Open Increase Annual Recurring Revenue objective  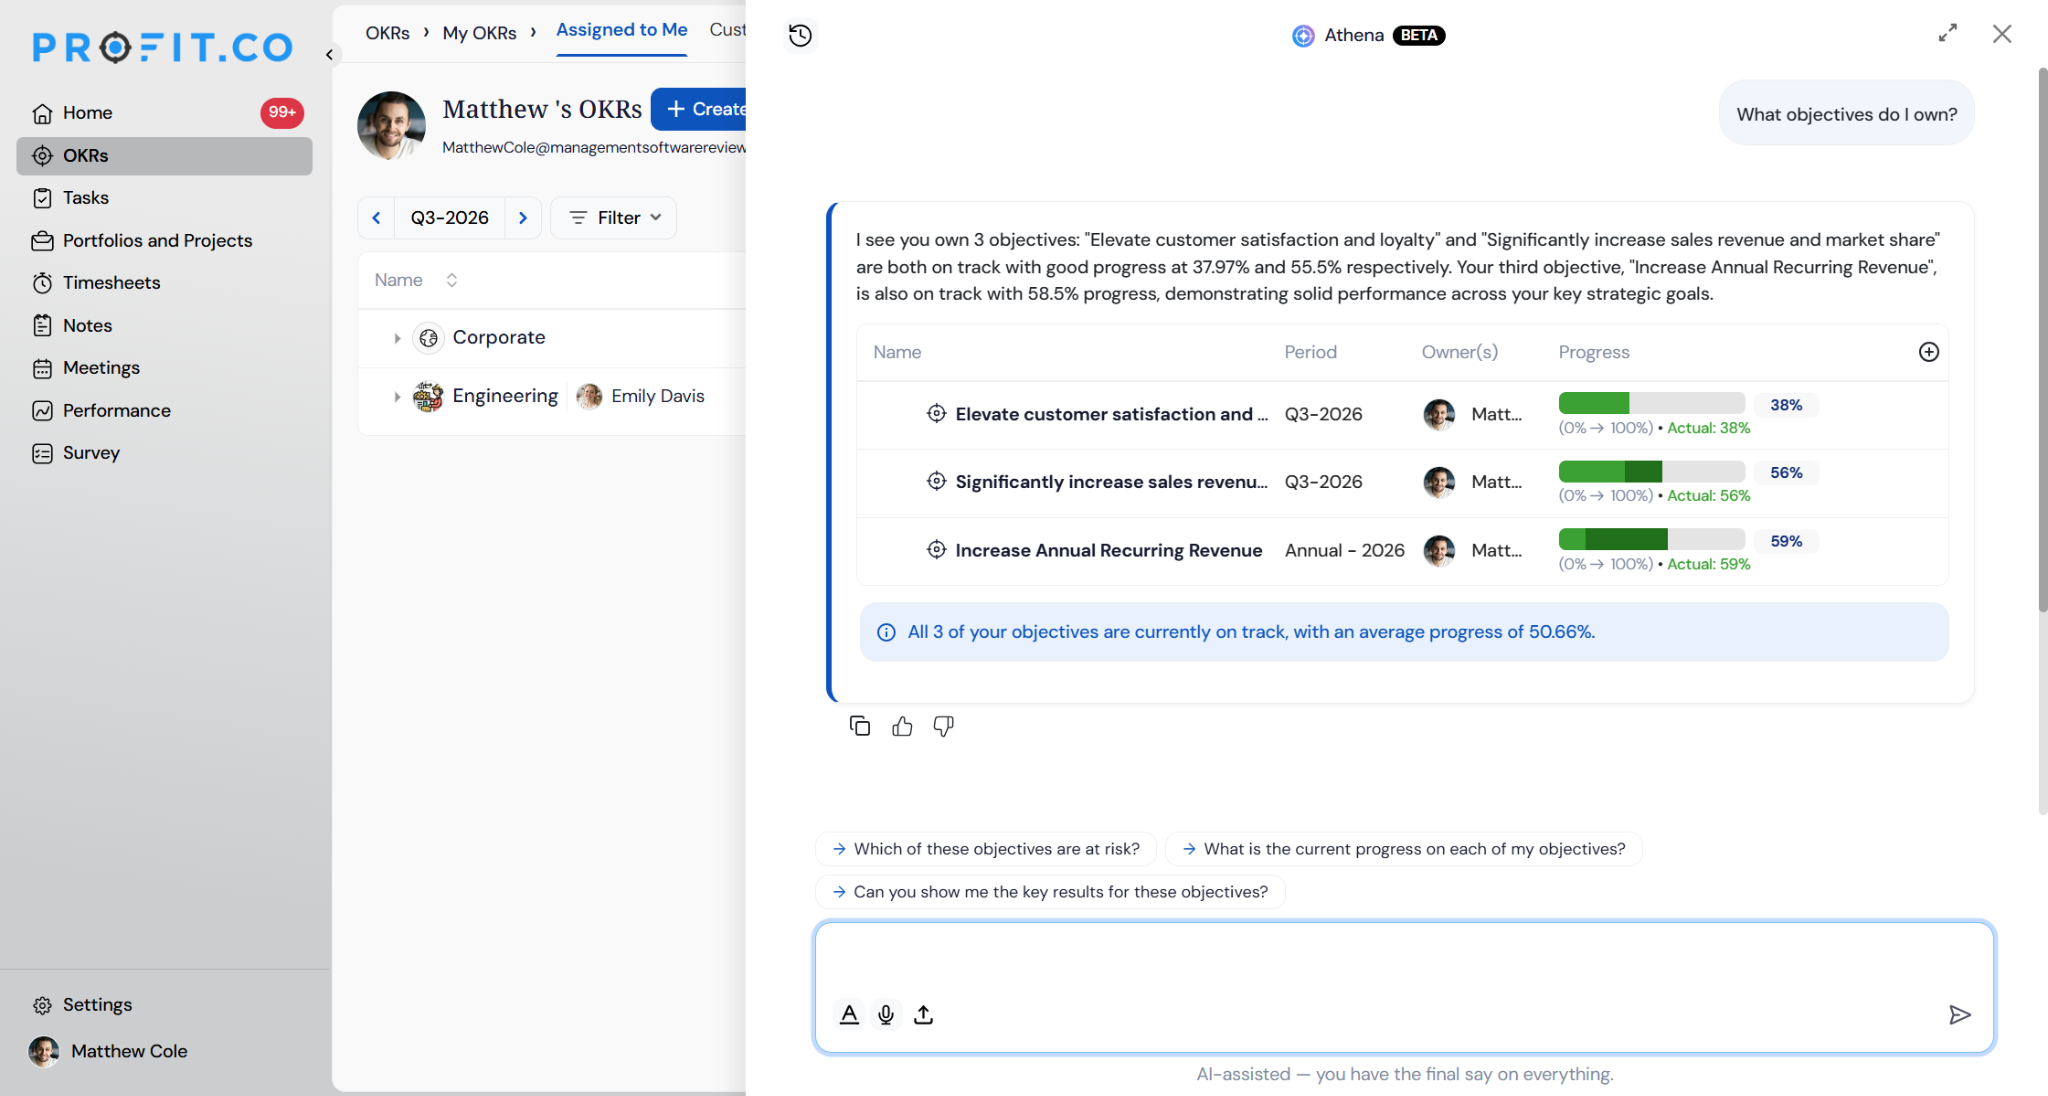(x=1108, y=550)
